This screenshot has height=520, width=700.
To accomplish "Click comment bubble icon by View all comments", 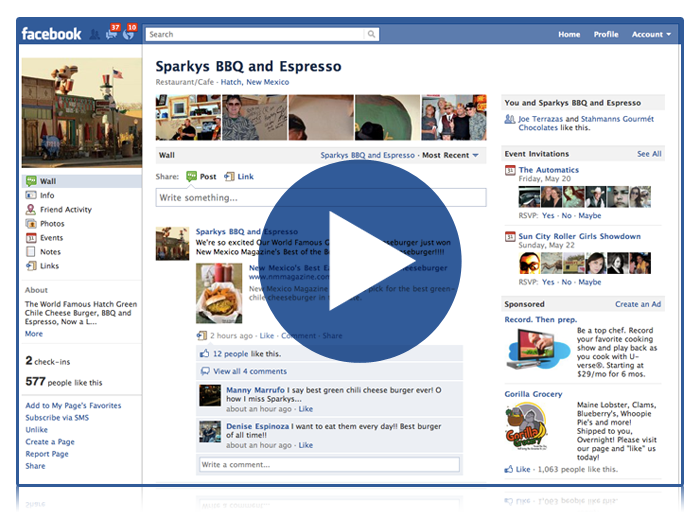I will pos(205,371).
